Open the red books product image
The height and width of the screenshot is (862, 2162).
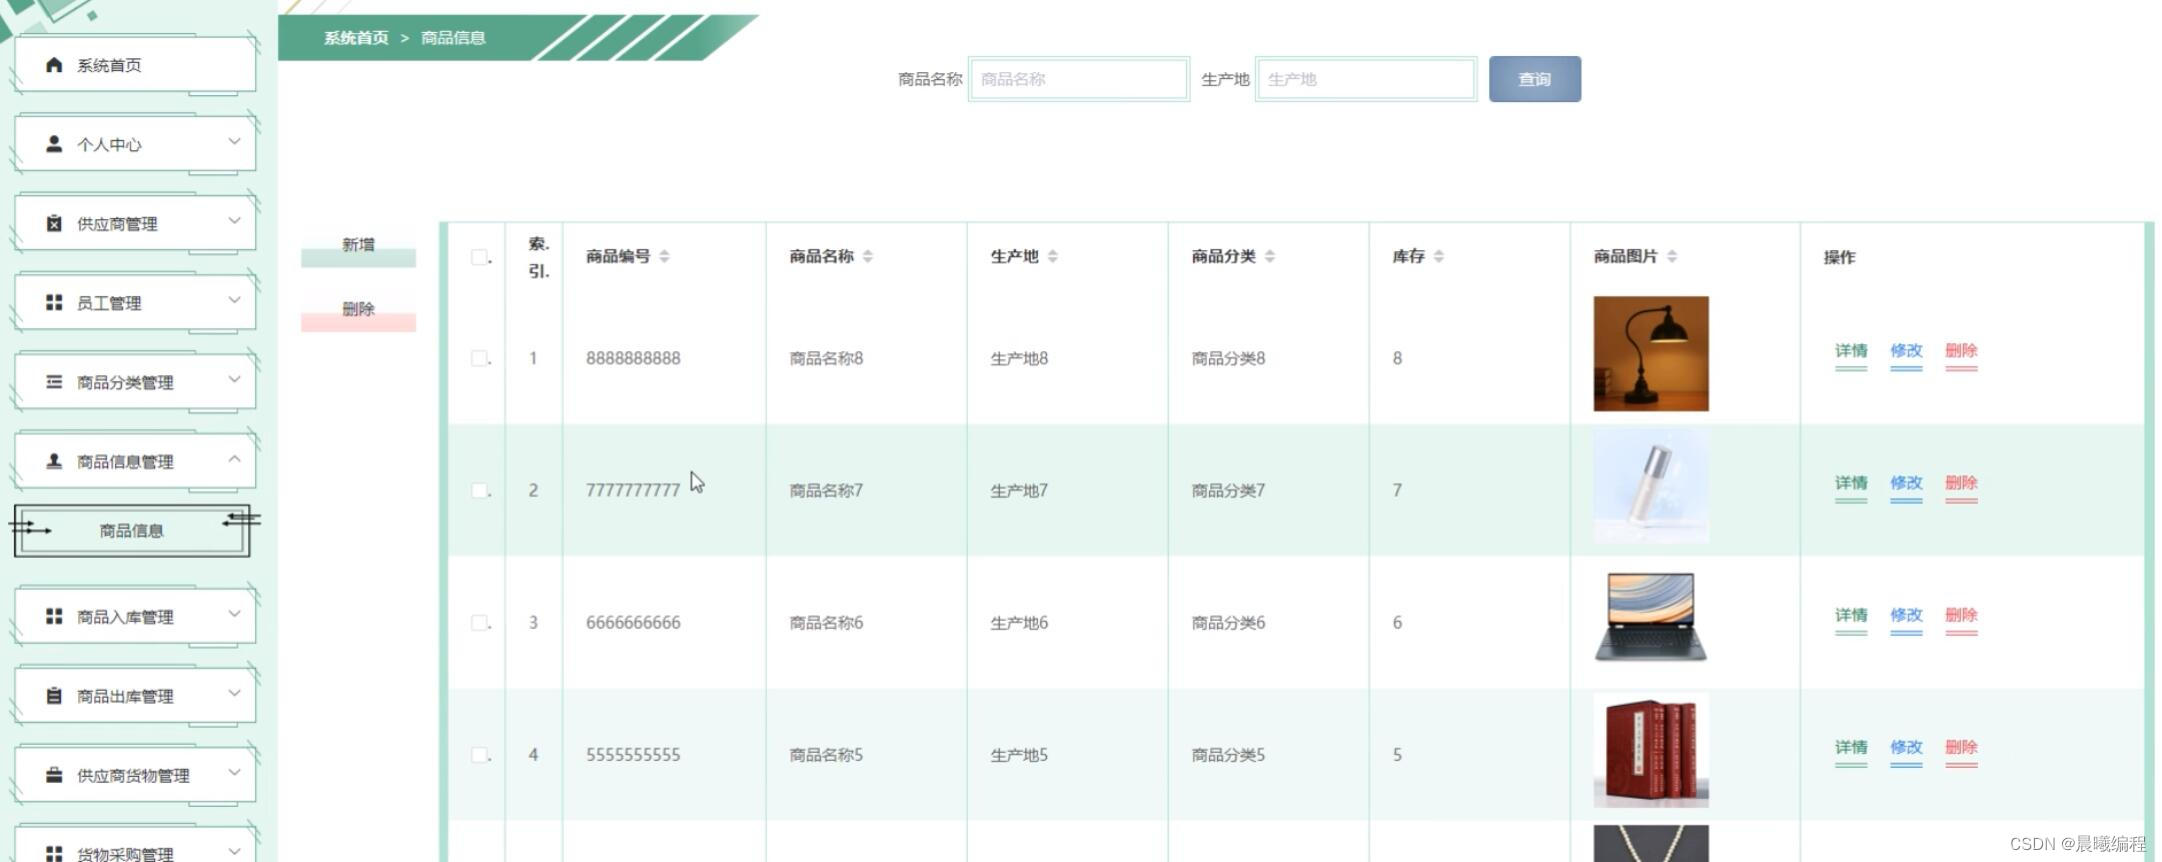pos(1651,750)
